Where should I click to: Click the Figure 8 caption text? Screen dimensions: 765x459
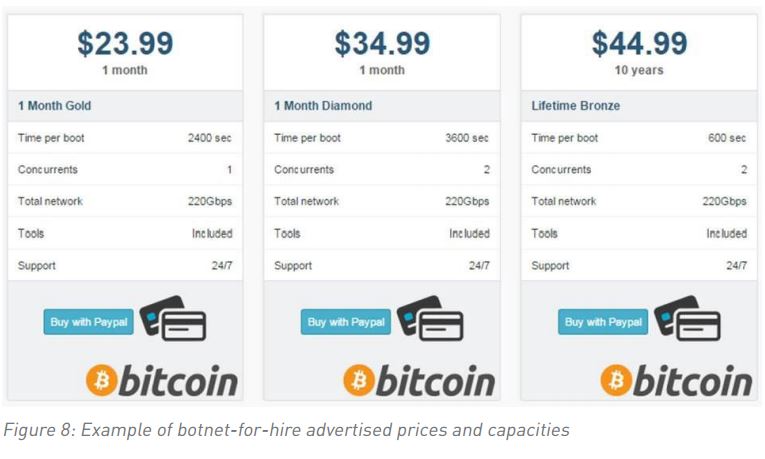coord(286,430)
